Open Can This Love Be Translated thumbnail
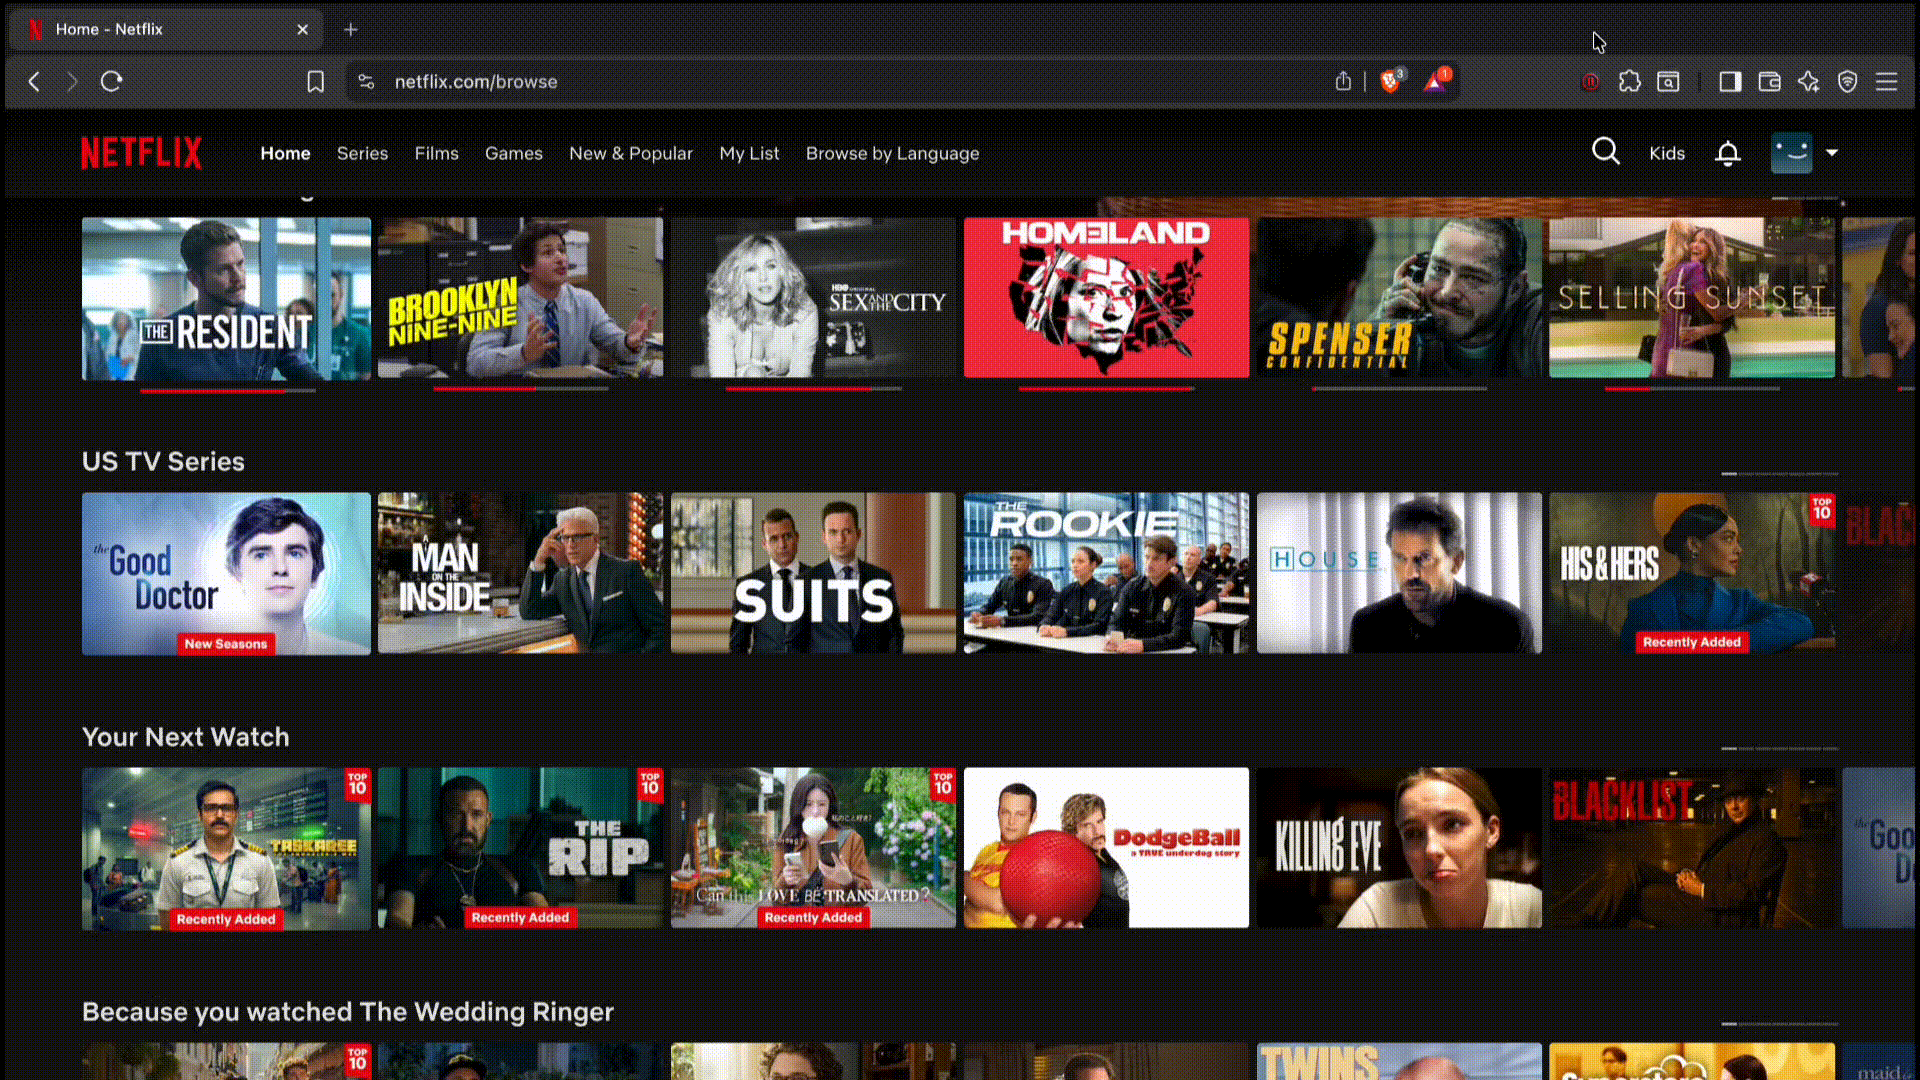1920x1080 pixels. pos(813,848)
